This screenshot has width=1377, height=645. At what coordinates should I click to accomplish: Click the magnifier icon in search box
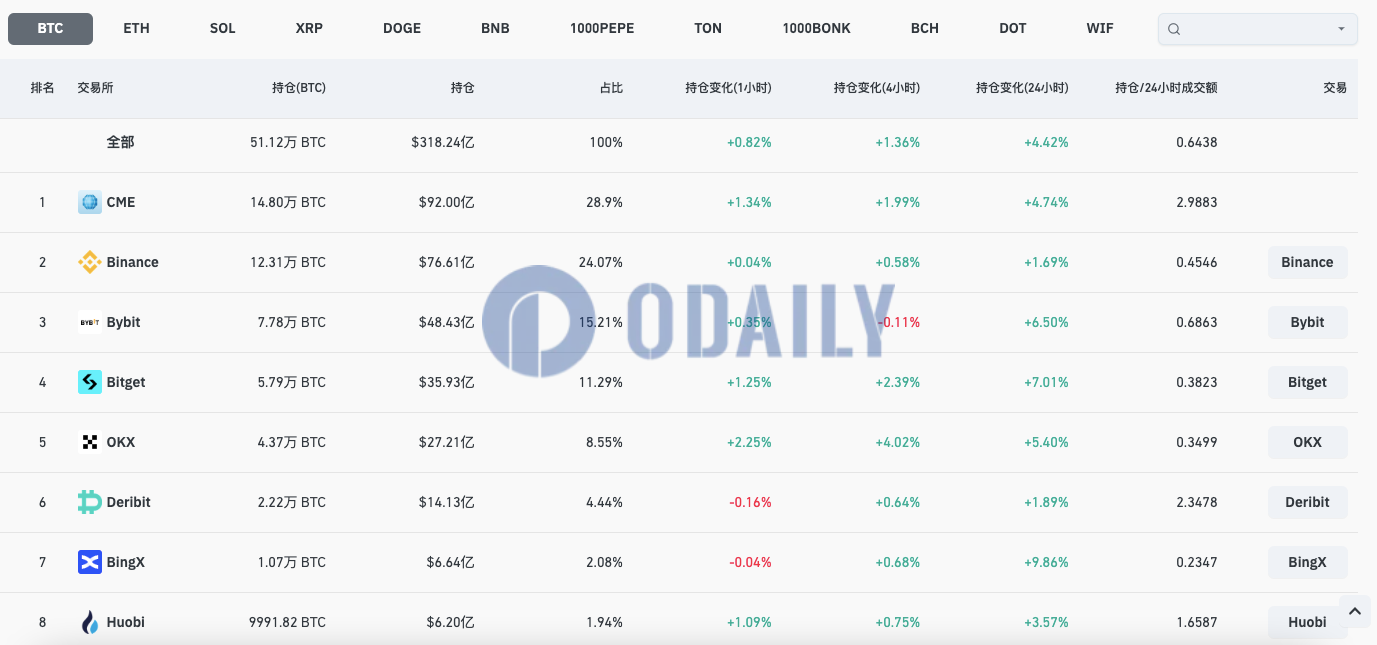pyautogui.click(x=1174, y=29)
